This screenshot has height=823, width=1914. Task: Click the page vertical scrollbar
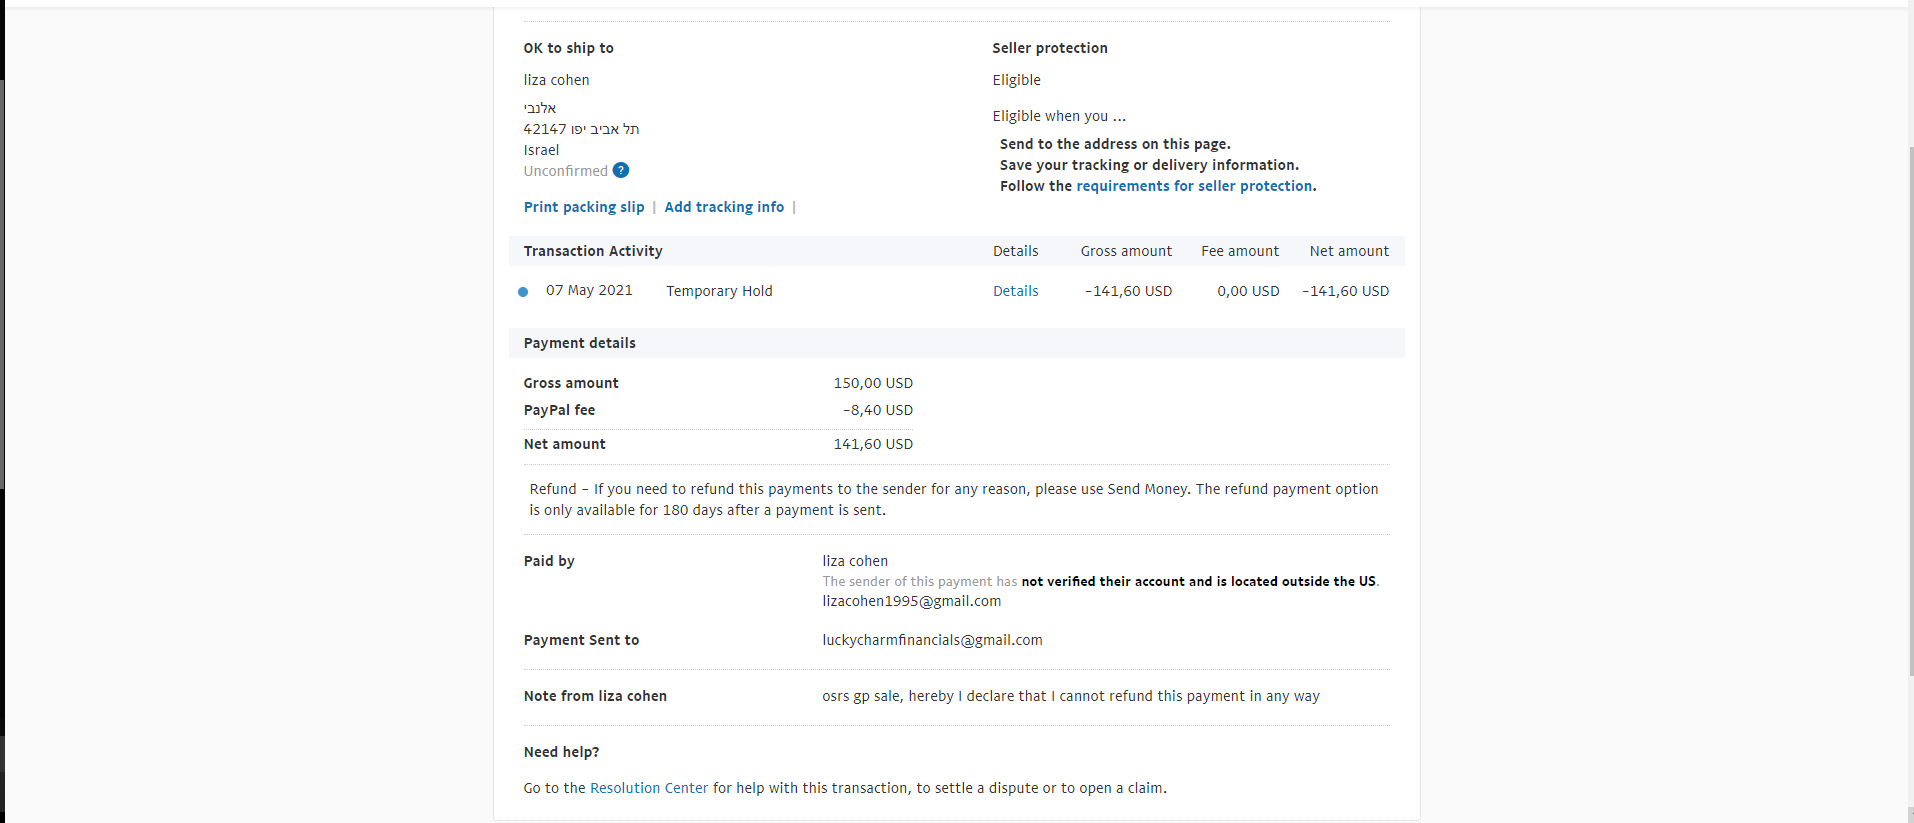(x=1910, y=410)
